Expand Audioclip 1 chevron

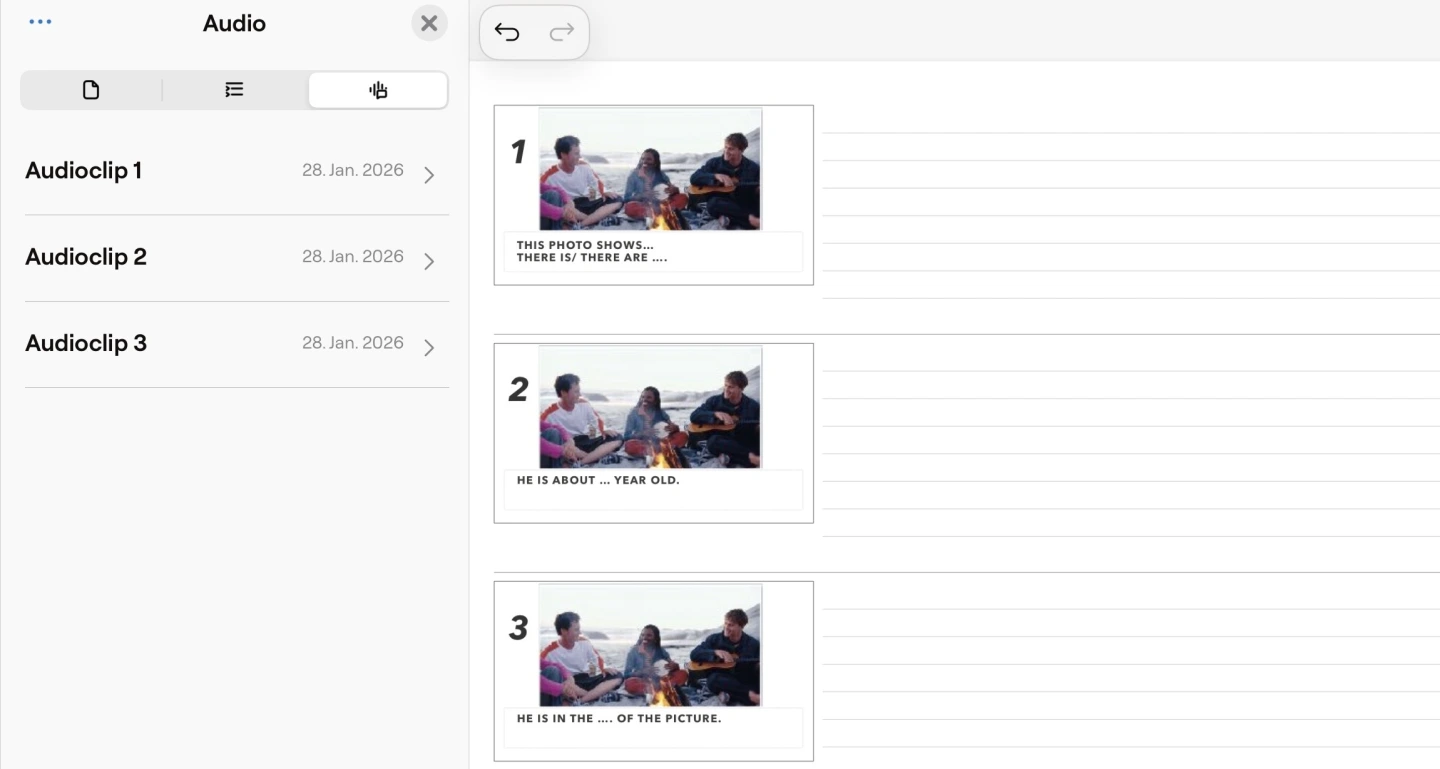click(429, 175)
